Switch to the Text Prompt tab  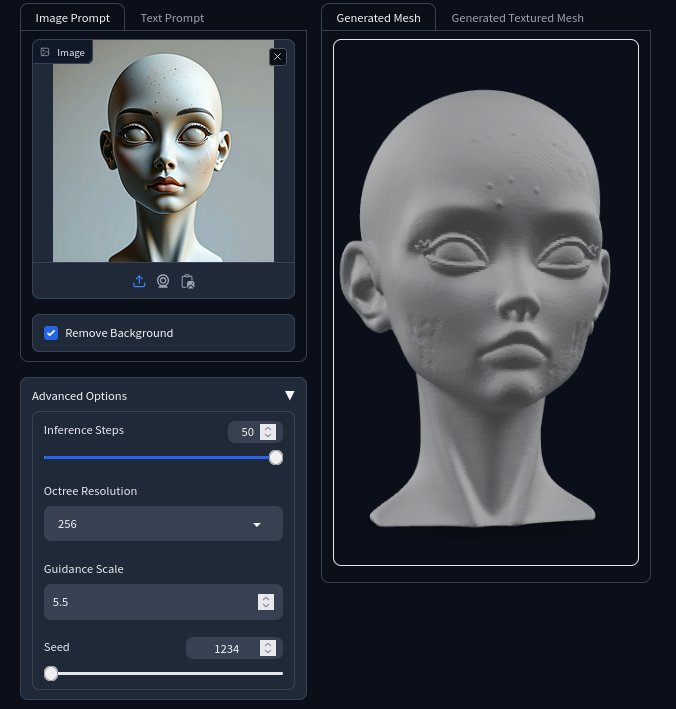tap(172, 18)
